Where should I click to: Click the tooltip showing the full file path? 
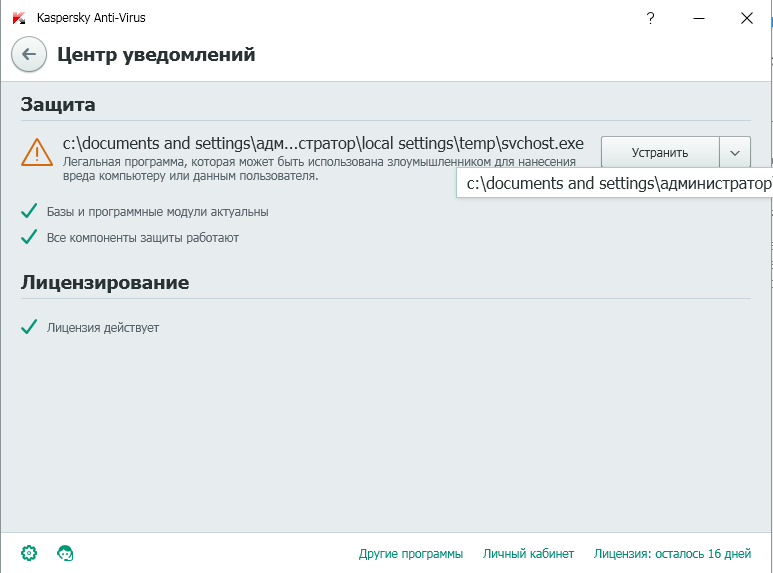pyautogui.click(x=616, y=184)
